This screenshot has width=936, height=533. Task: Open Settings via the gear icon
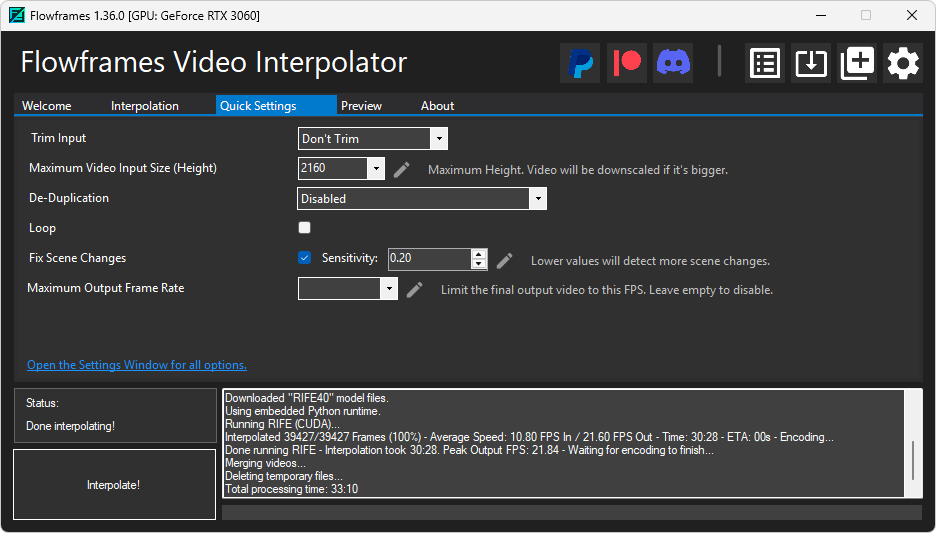click(x=903, y=63)
